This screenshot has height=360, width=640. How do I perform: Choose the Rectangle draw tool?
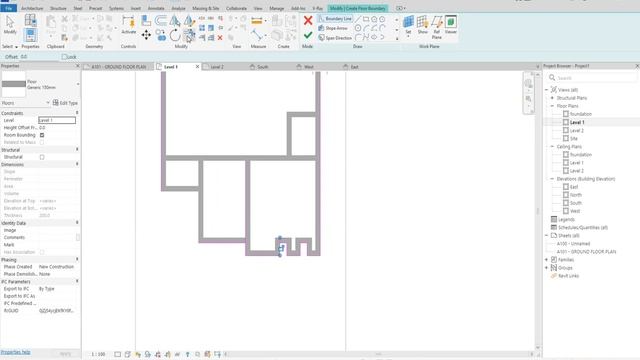pyautogui.click(x=366, y=19)
